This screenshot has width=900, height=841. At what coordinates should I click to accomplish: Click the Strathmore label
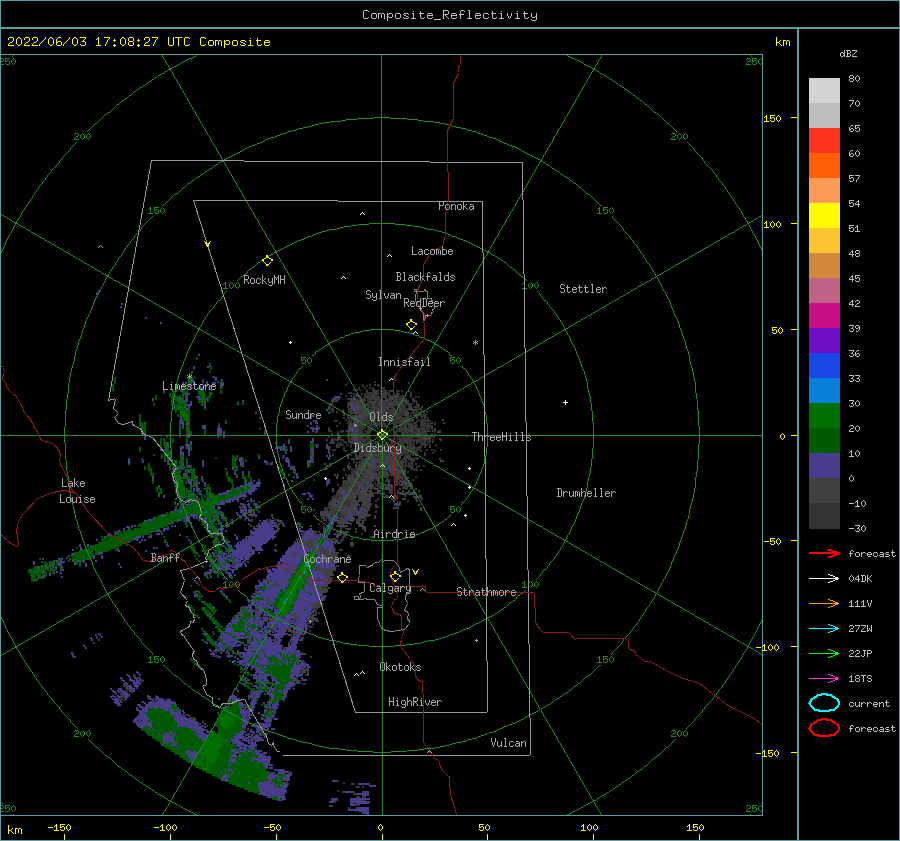click(x=486, y=592)
